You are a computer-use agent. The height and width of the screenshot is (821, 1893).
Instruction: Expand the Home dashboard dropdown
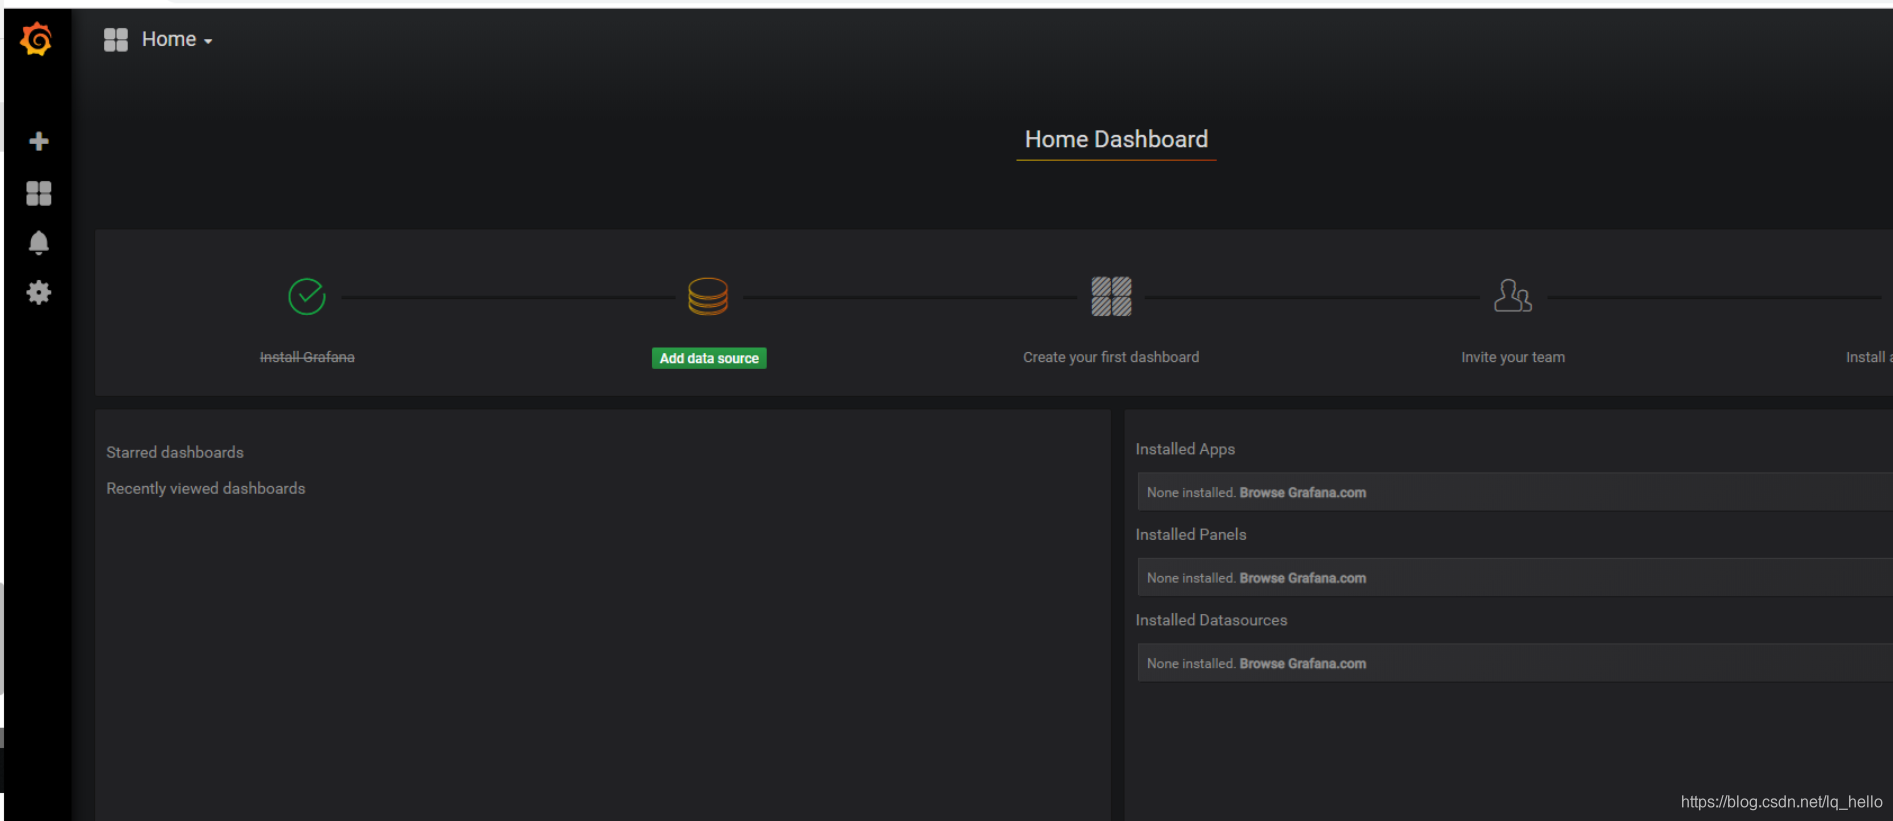coord(177,40)
